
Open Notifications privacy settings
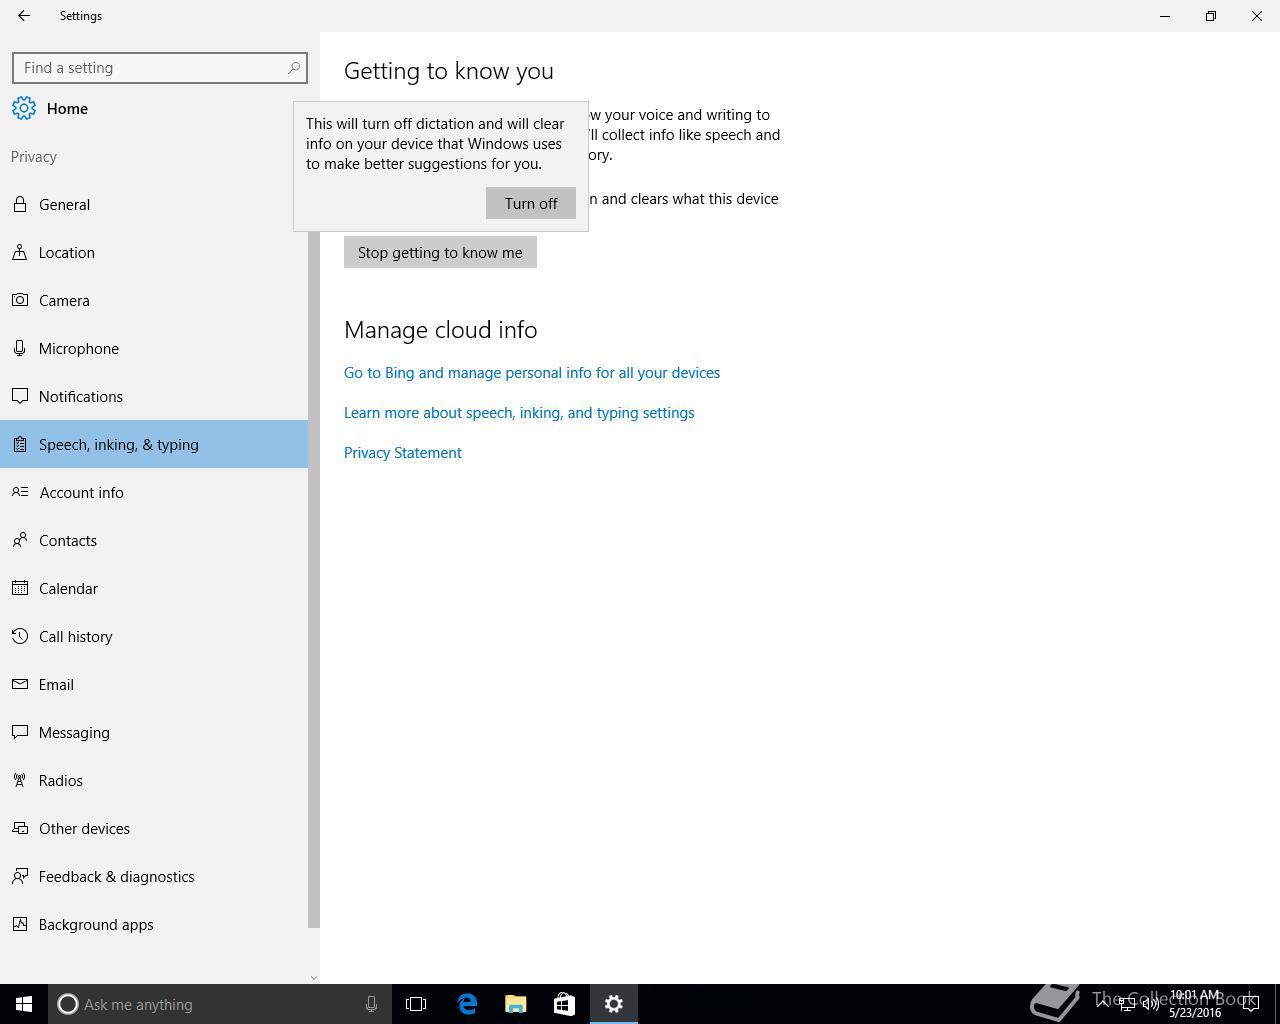(x=154, y=396)
